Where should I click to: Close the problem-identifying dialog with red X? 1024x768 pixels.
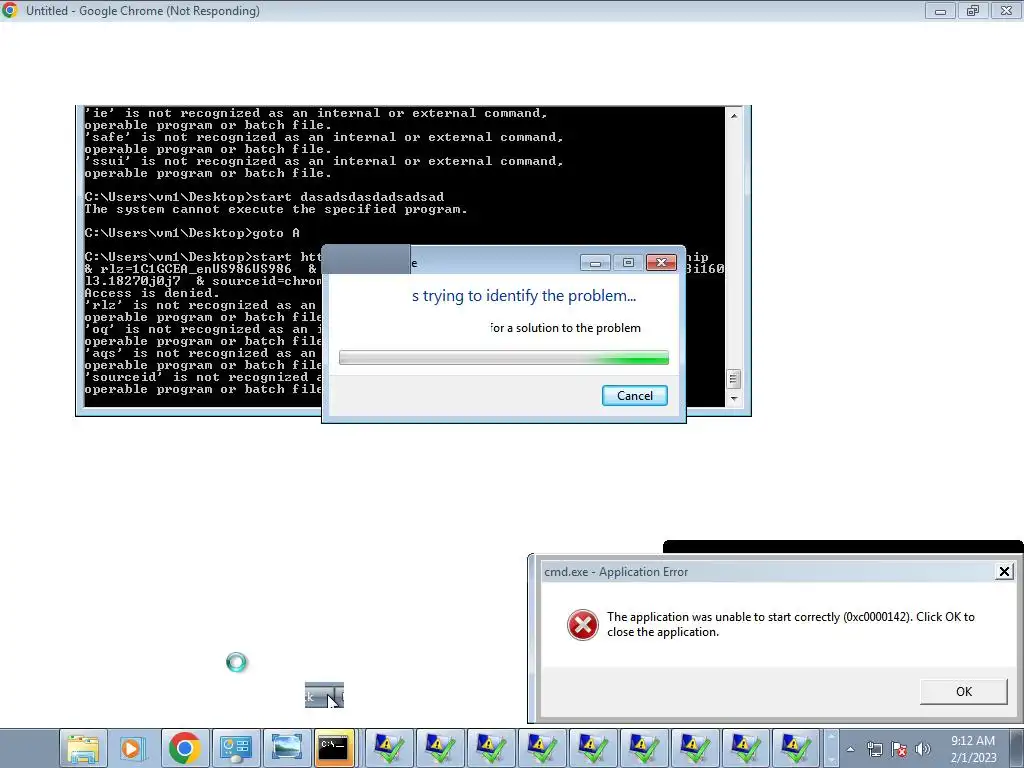click(661, 263)
